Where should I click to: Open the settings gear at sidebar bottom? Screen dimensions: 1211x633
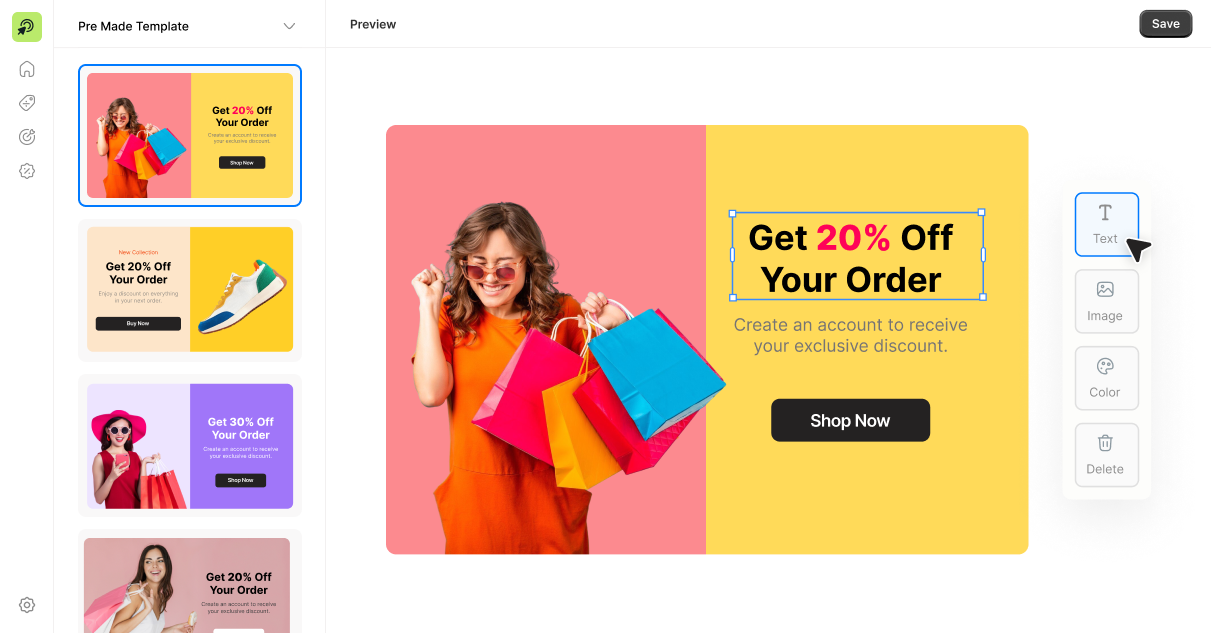pyautogui.click(x=27, y=605)
